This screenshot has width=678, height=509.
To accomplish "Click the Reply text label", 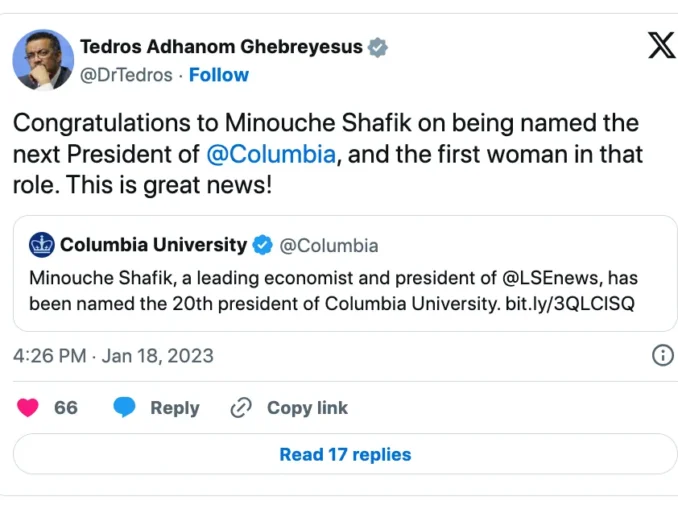I will (174, 408).
